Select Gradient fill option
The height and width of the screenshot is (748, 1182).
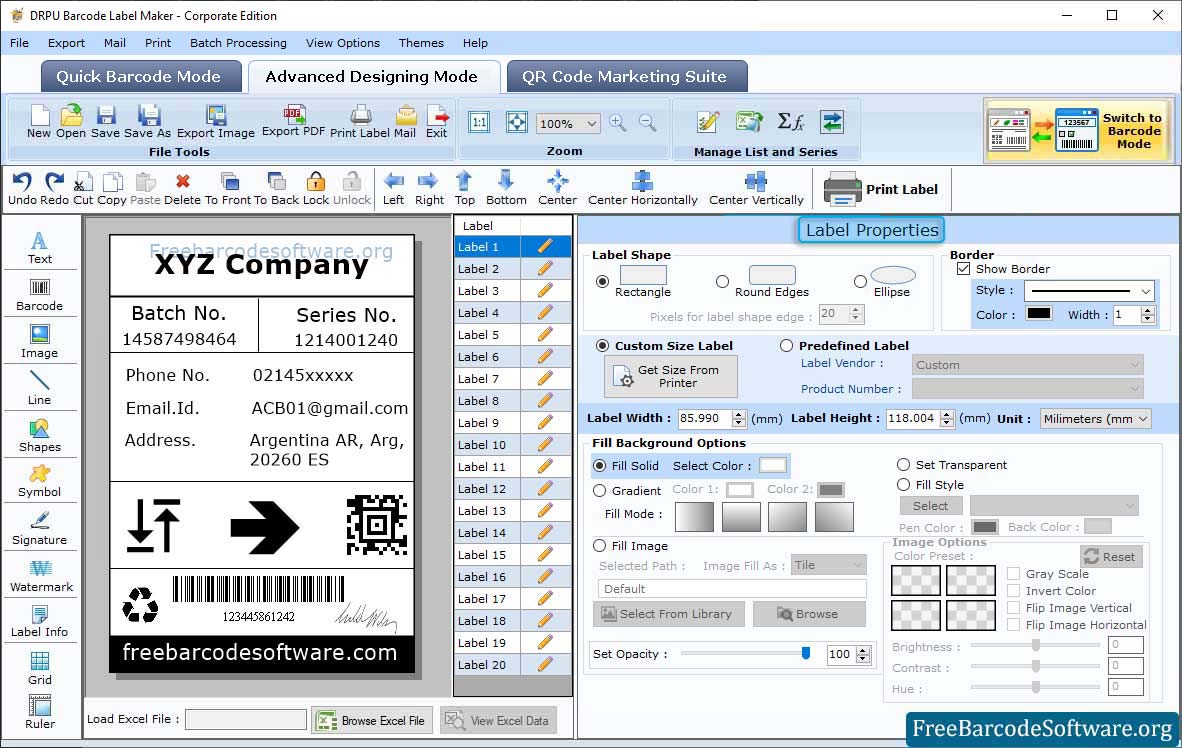pos(599,490)
